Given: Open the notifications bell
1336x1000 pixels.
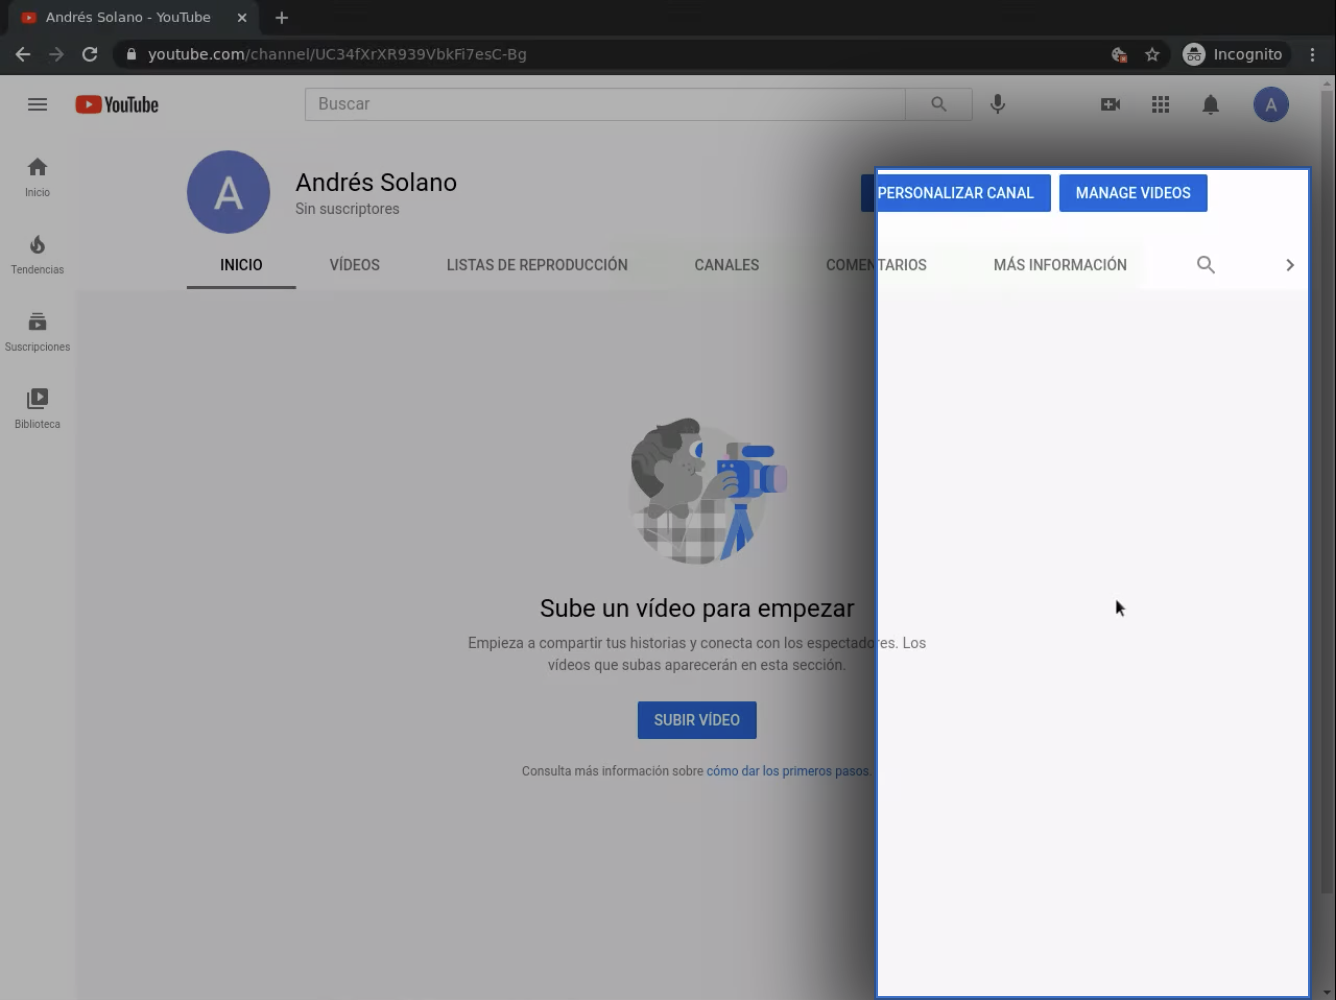Looking at the screenshot, I should click(1210, 104).
